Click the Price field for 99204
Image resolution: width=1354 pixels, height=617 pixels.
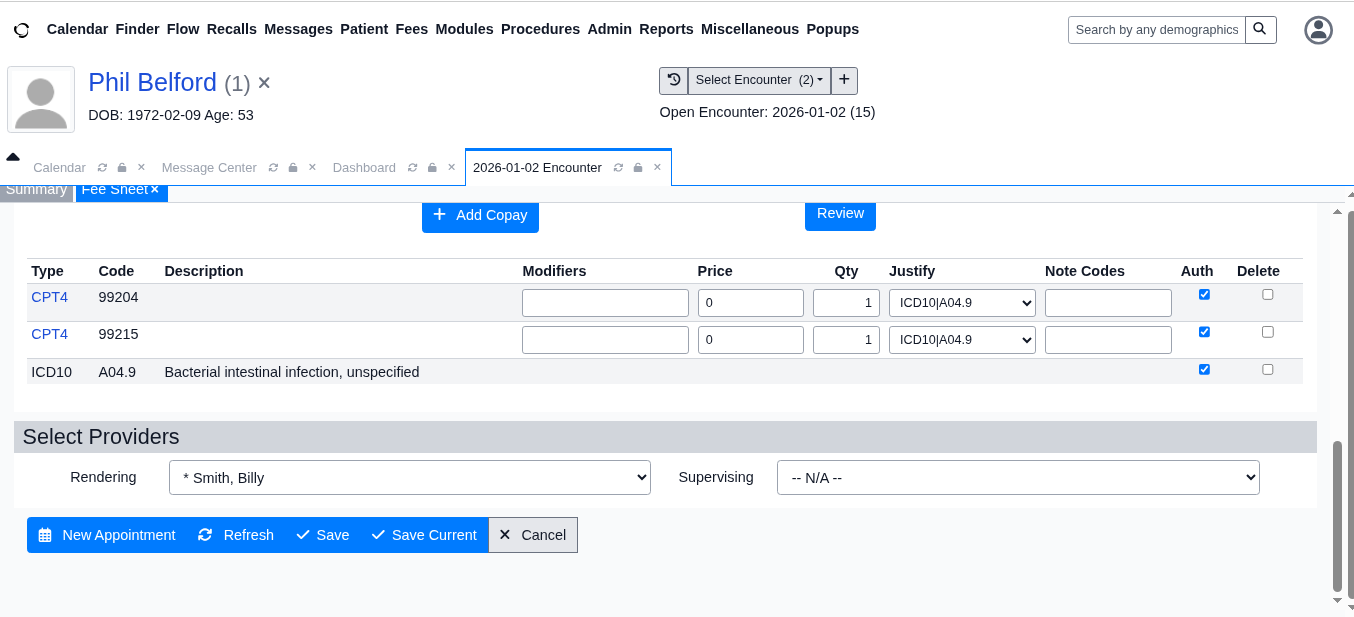tap(750, 303)
